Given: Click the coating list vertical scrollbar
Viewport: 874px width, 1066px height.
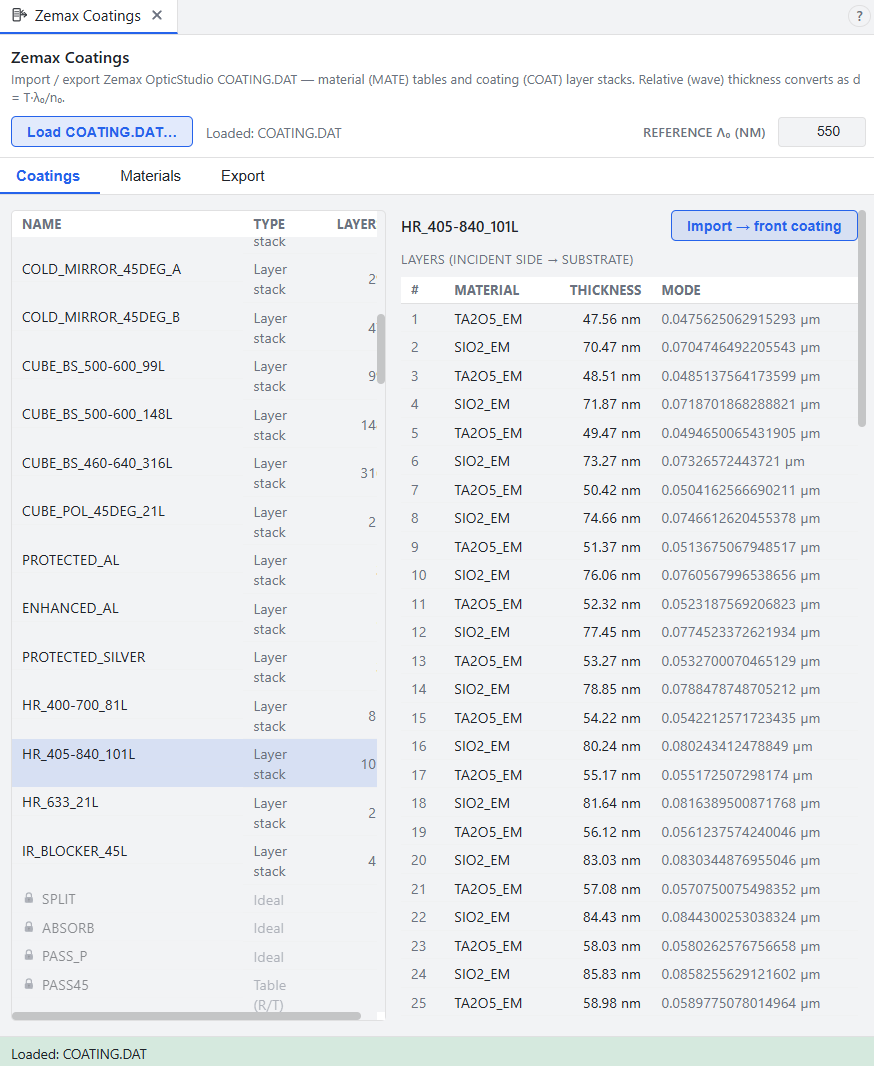Looking at the screenshot, I should coord(381,349).
